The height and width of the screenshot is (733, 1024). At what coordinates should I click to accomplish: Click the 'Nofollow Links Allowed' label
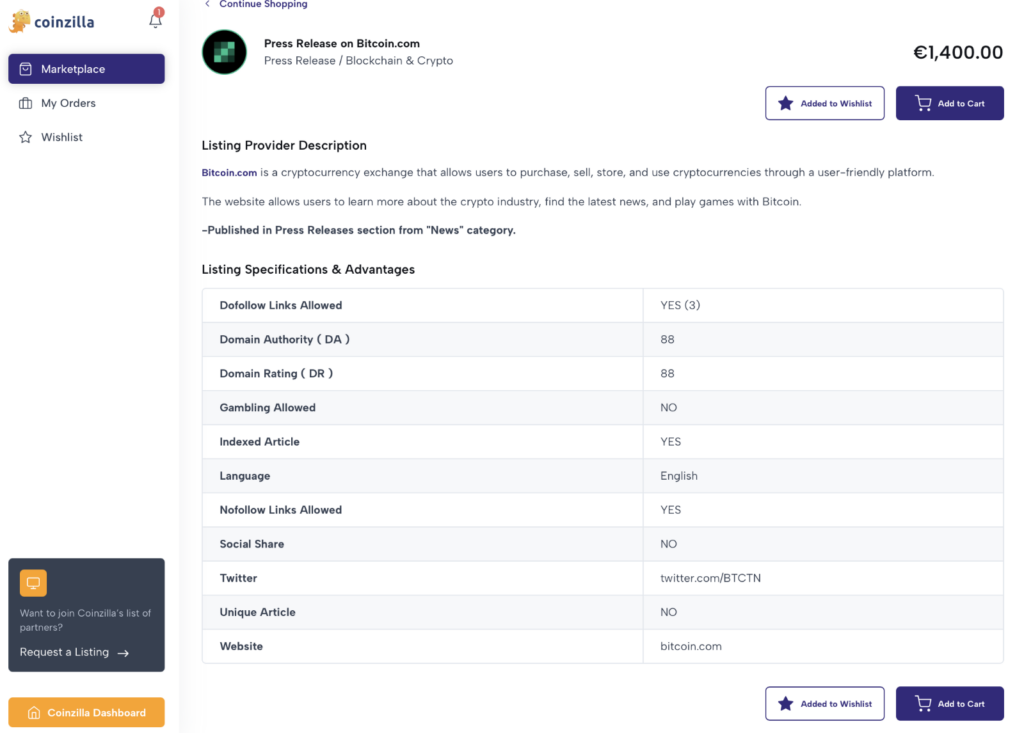point(281,510)
